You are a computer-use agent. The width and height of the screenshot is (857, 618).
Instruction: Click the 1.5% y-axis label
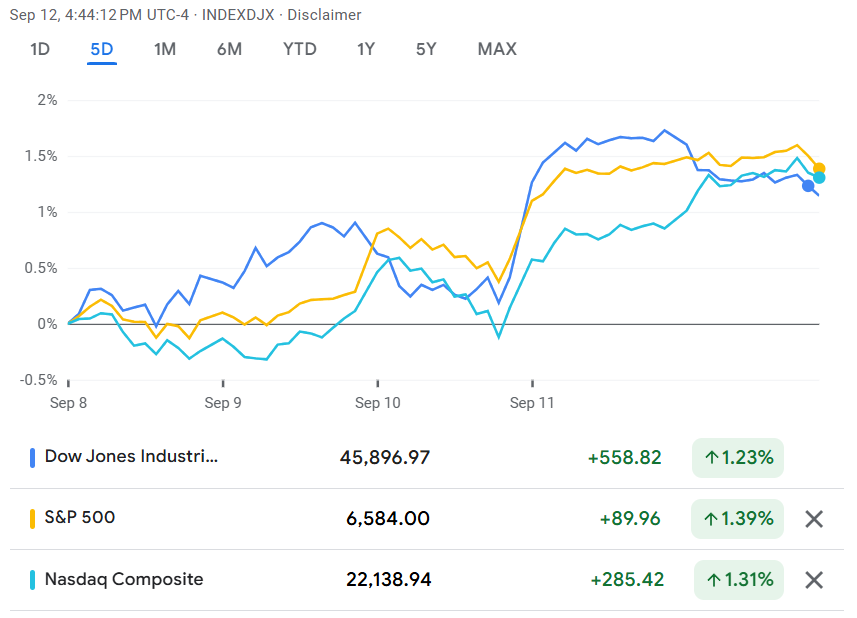(41, 156)
